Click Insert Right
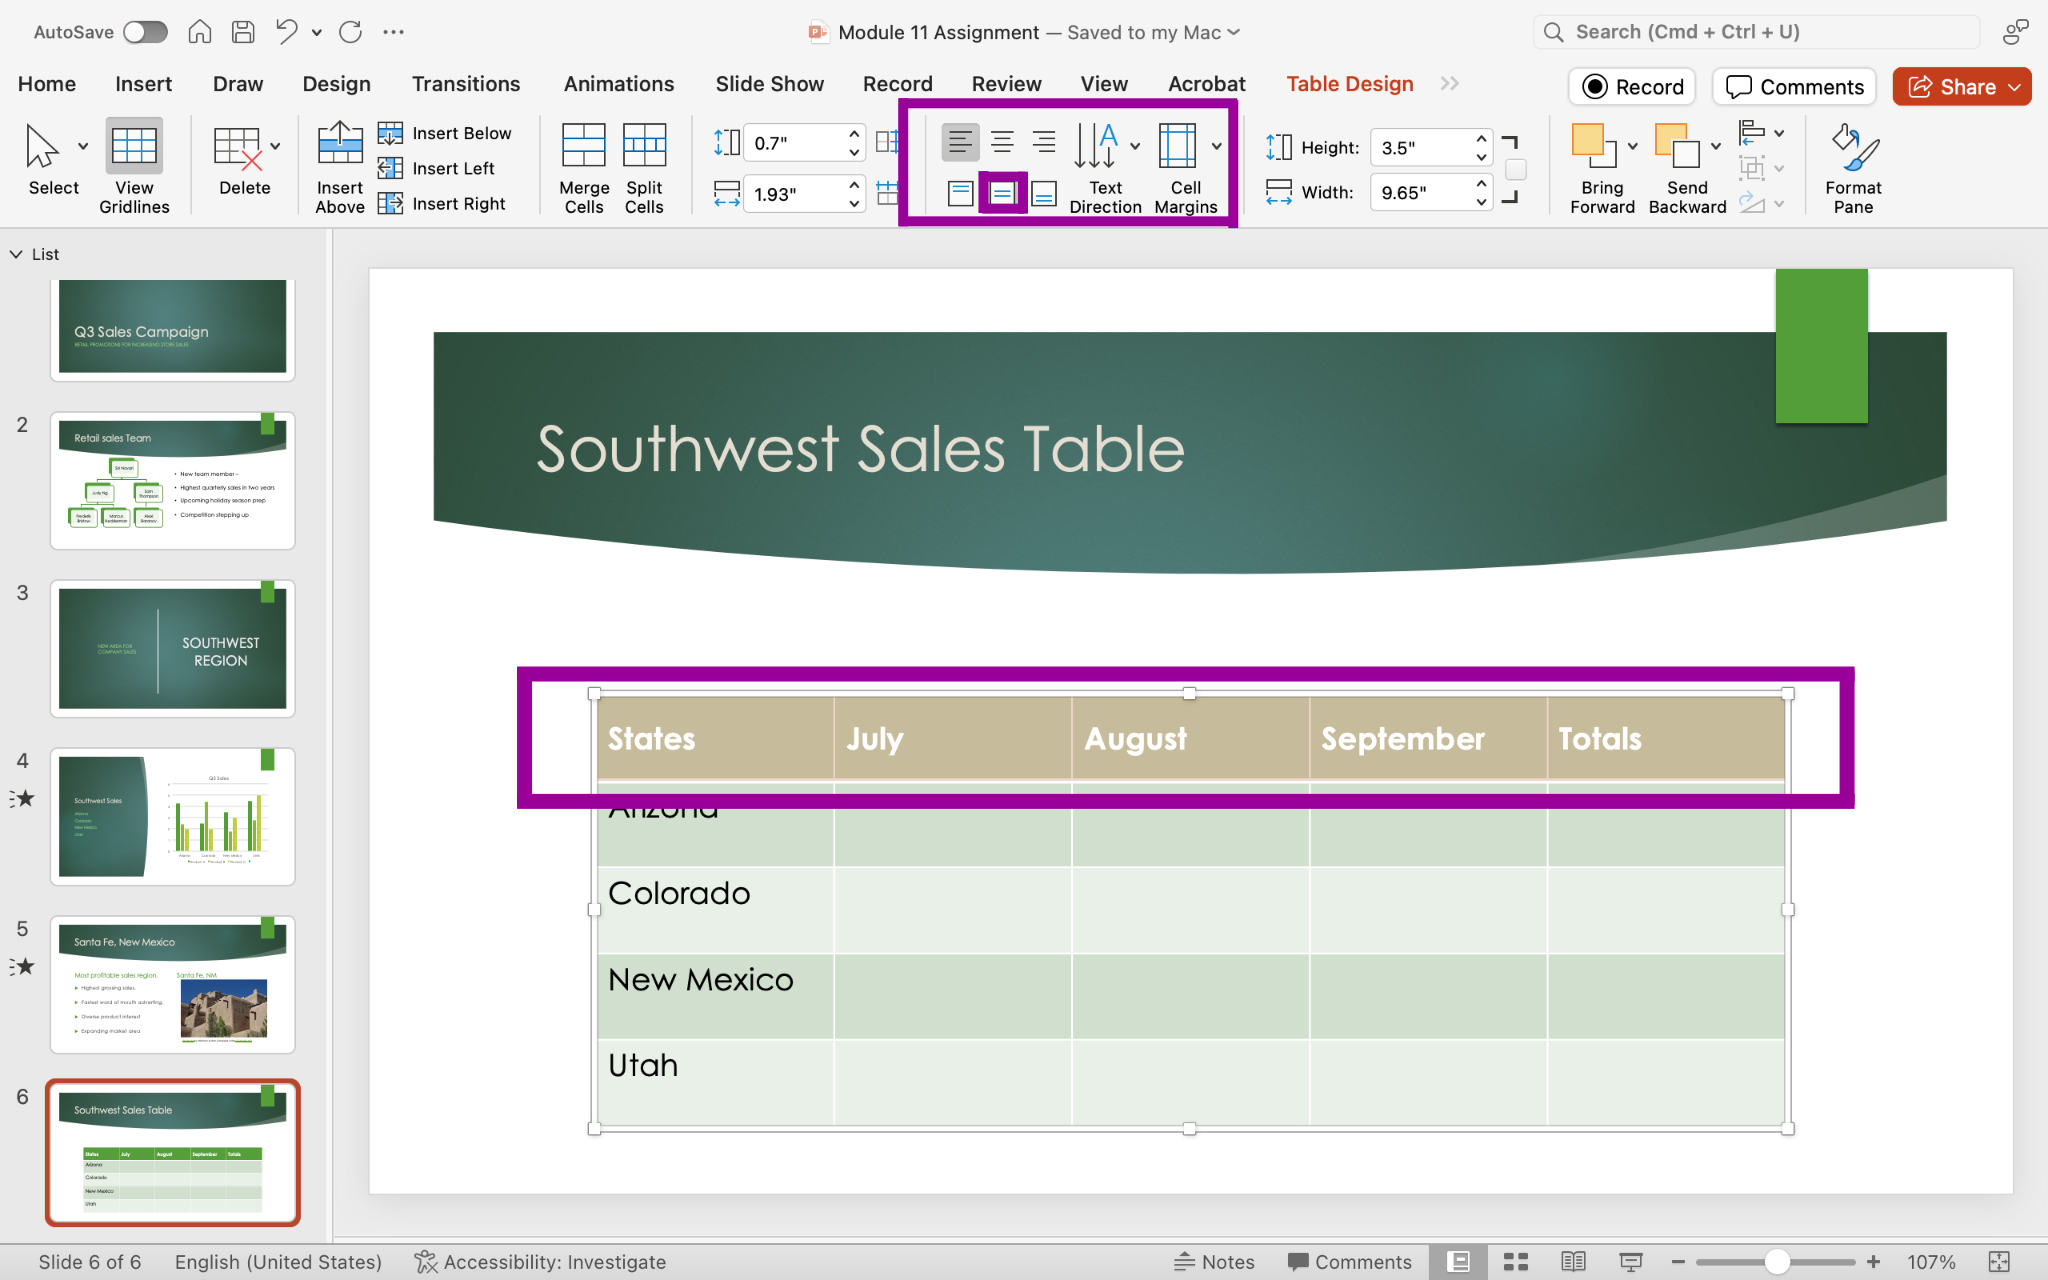 (x=442, y=203)
